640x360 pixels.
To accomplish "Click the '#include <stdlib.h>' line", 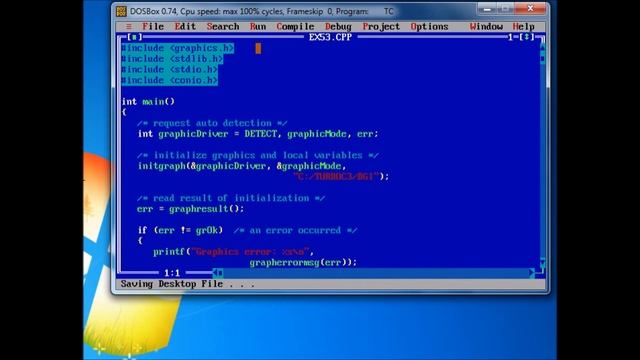I will tap(172, 59).
